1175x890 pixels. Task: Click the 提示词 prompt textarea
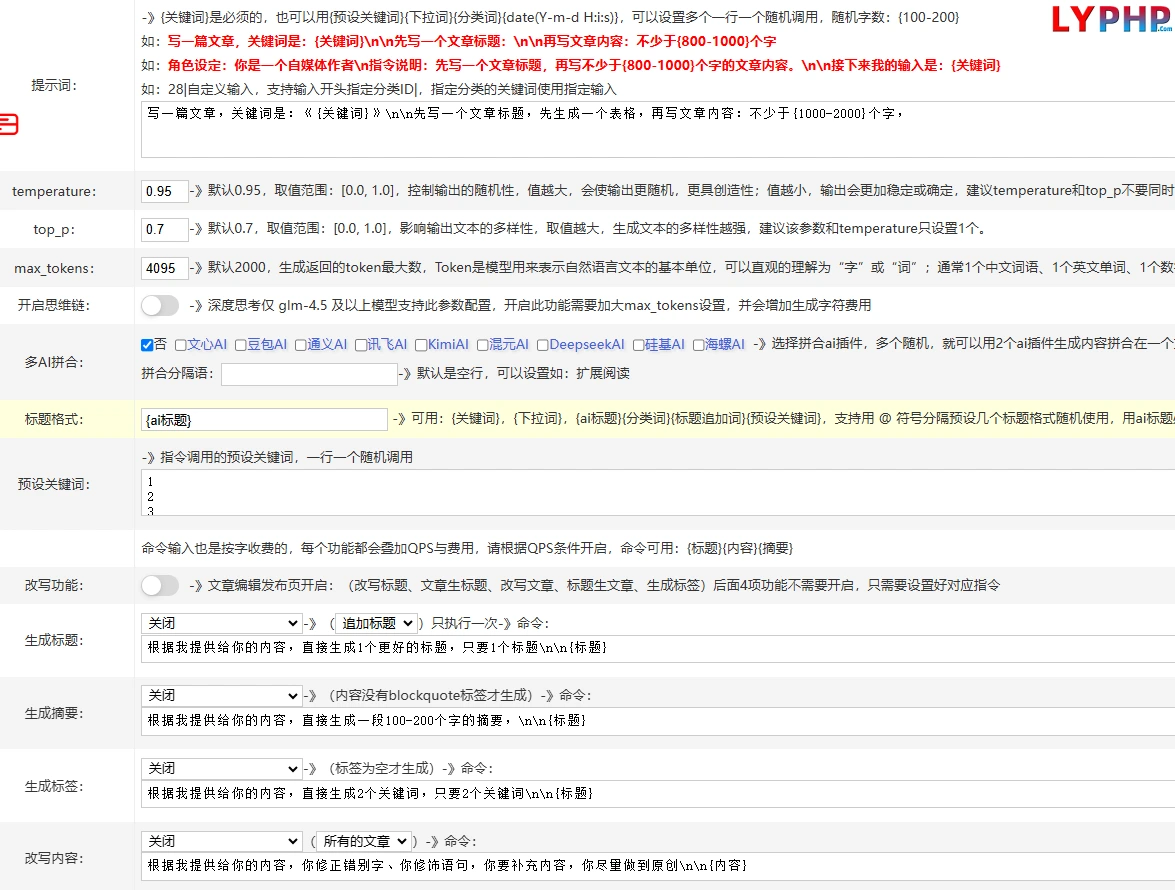coord(658,130)
